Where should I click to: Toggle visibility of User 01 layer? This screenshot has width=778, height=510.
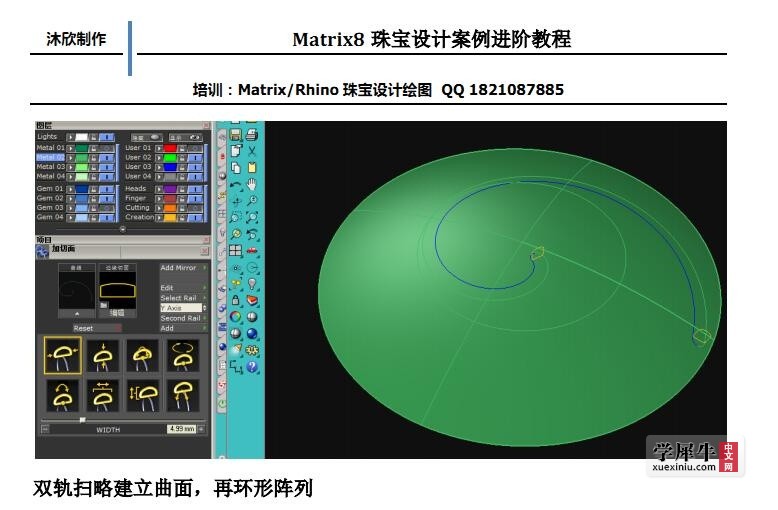click(x=194, y=148)
